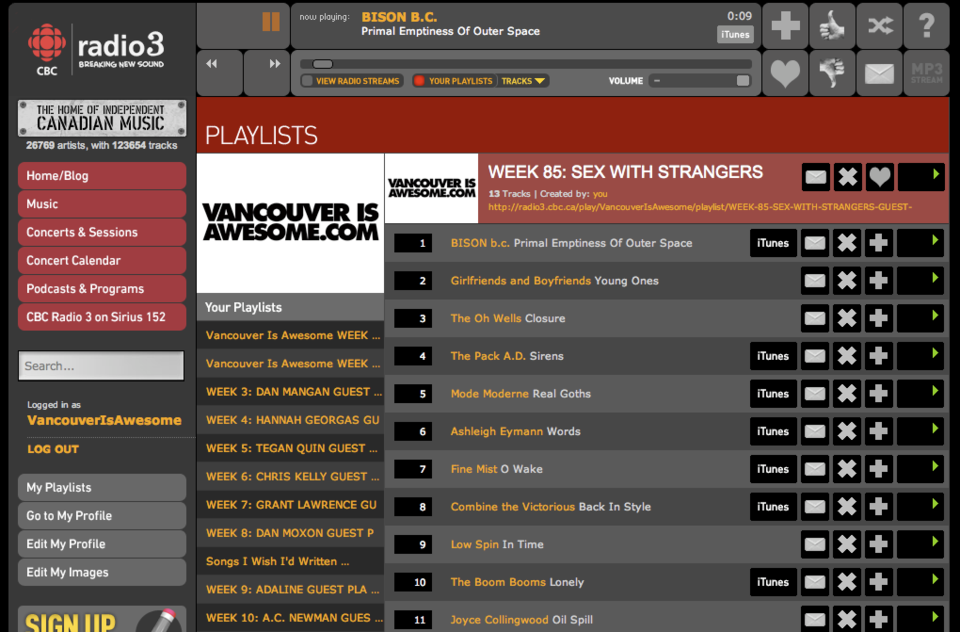Open the Home/Blog section
Image resolution: width=960 pixels, height=632 pixels.
pos(102,176)
